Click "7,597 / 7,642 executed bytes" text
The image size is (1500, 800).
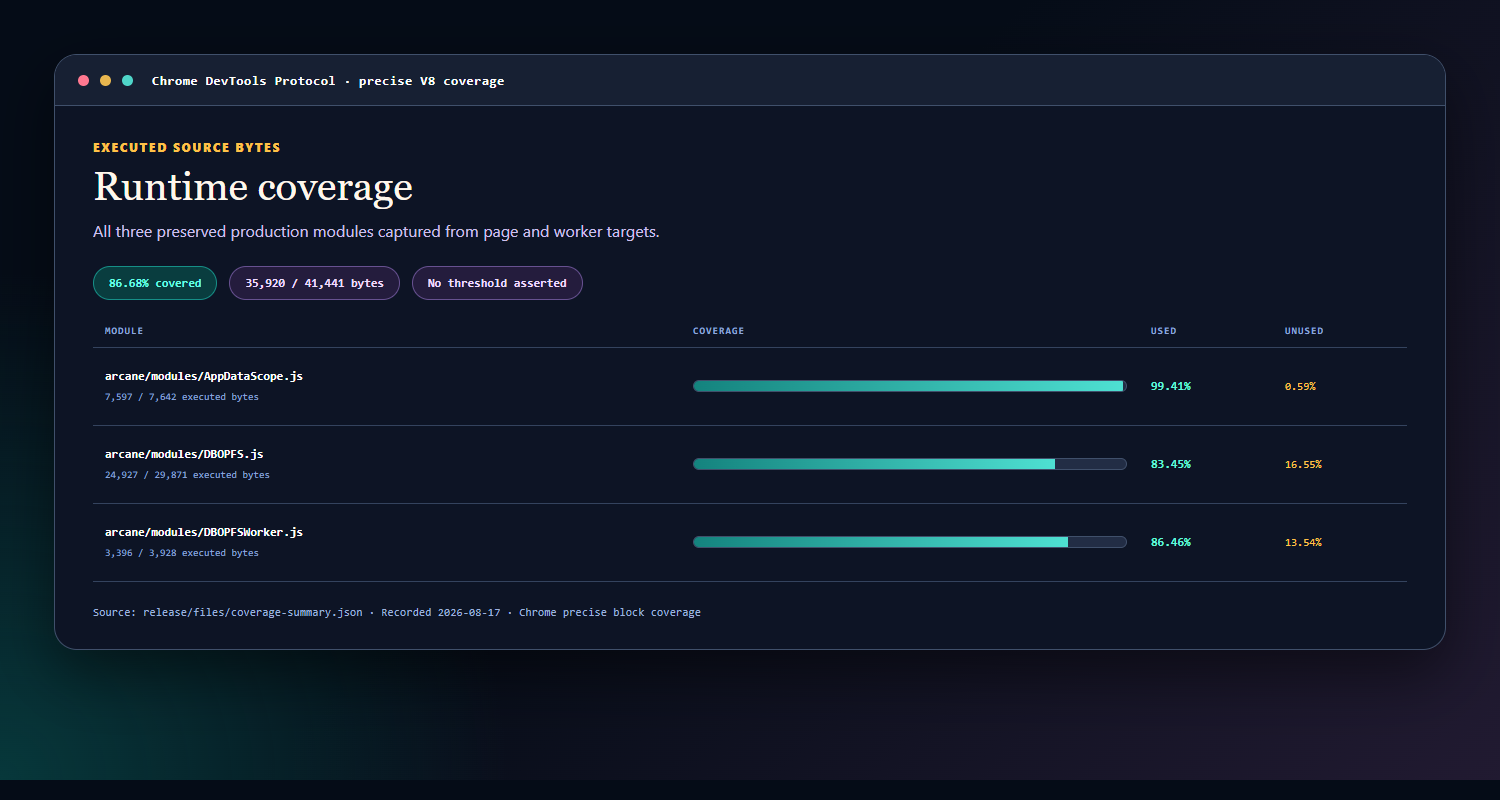(182, 397)
